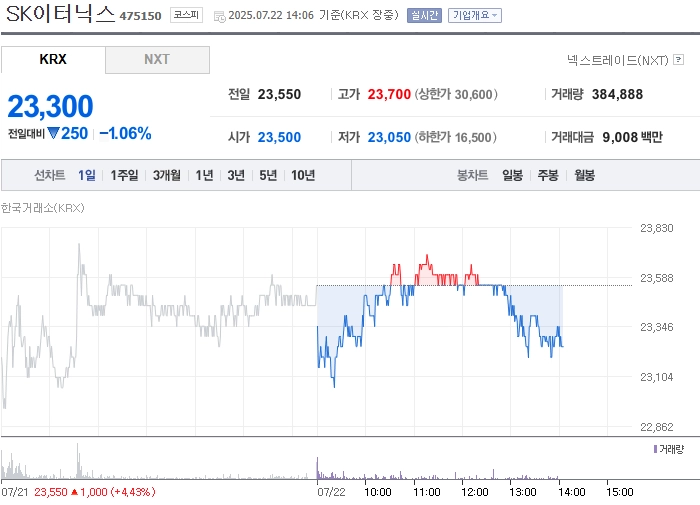700x505 pixels.
Task: Click the 코스피 market badge
Action: coord(186,15)
